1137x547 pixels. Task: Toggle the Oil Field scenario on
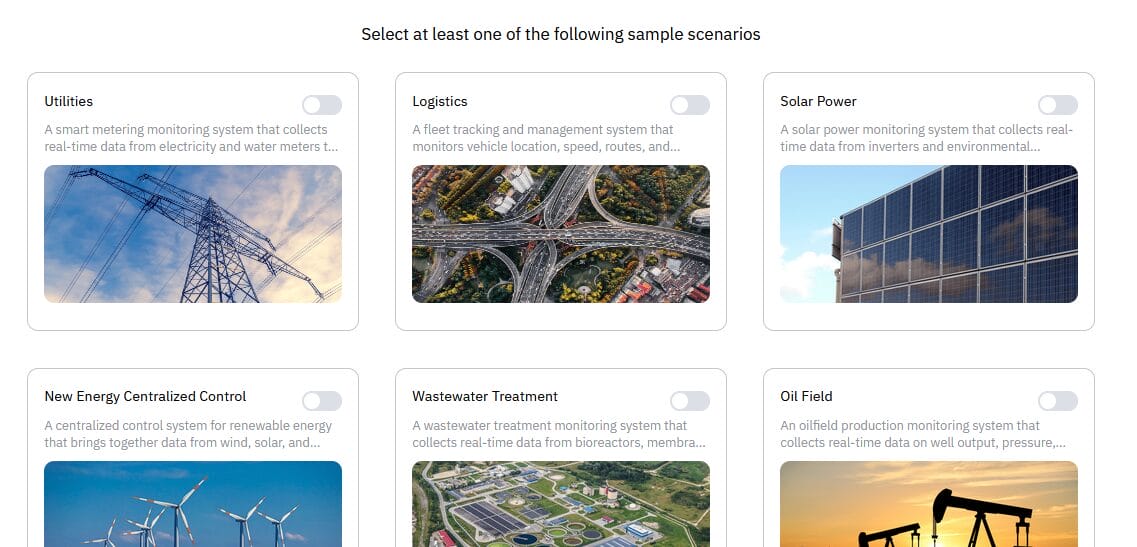(1057, 401)
